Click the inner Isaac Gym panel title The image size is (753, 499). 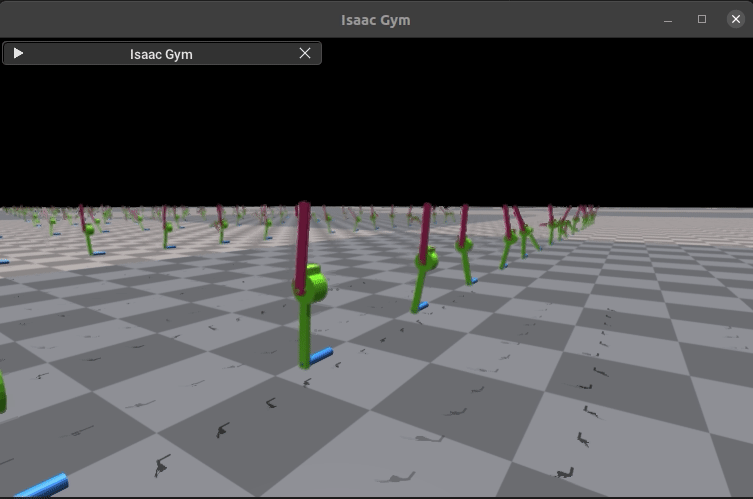tap(161, 54)
